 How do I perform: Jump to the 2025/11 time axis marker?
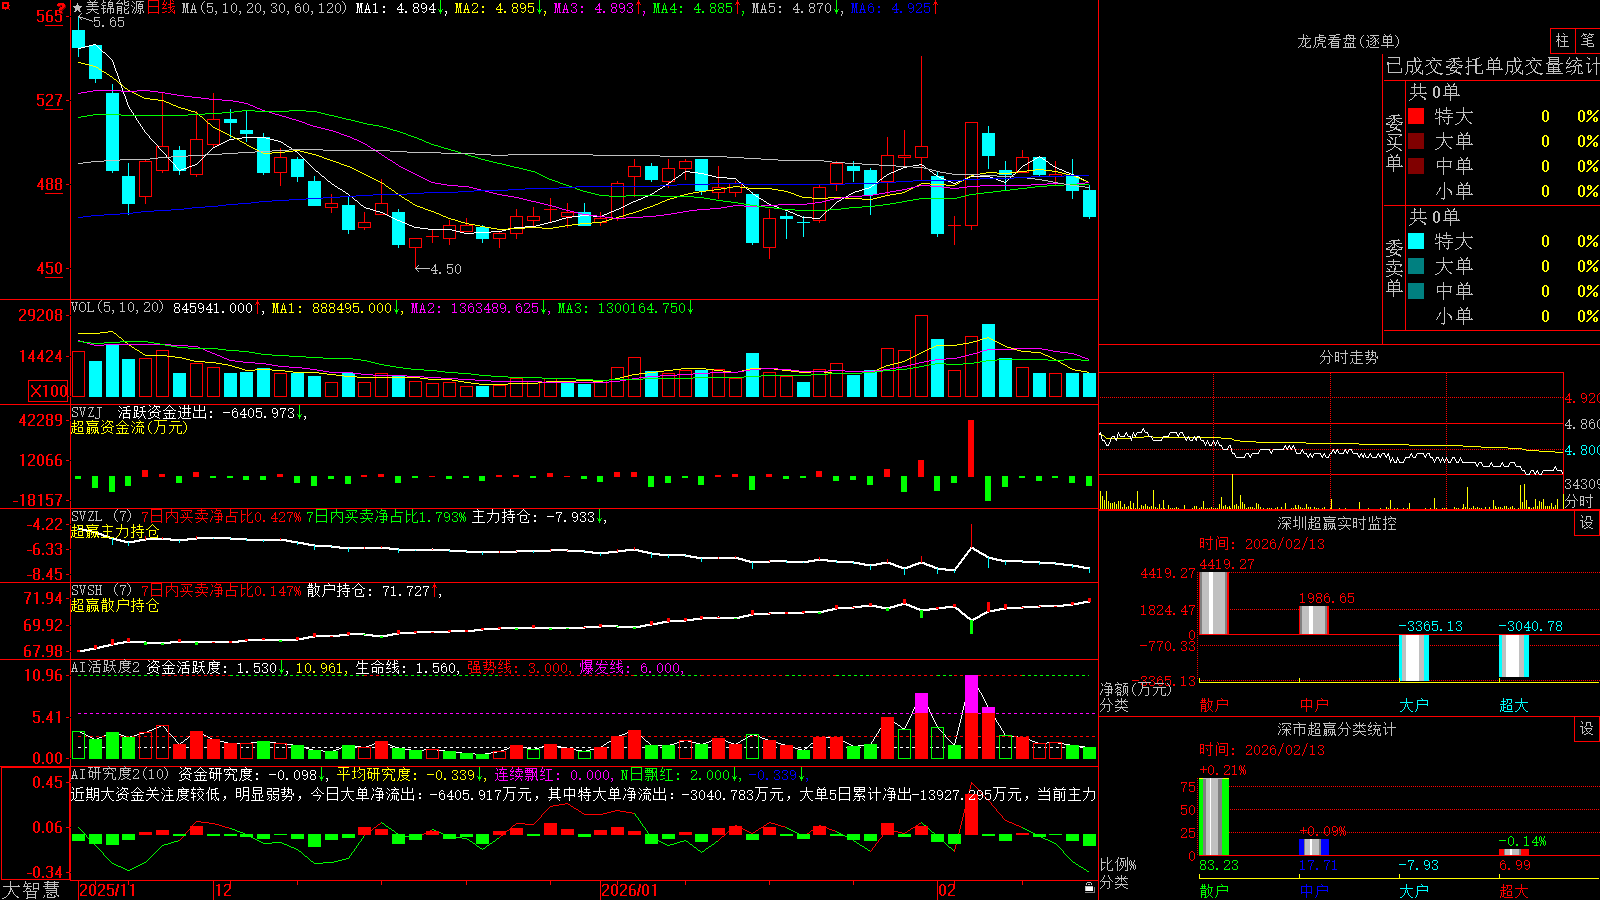click(107, 890)
